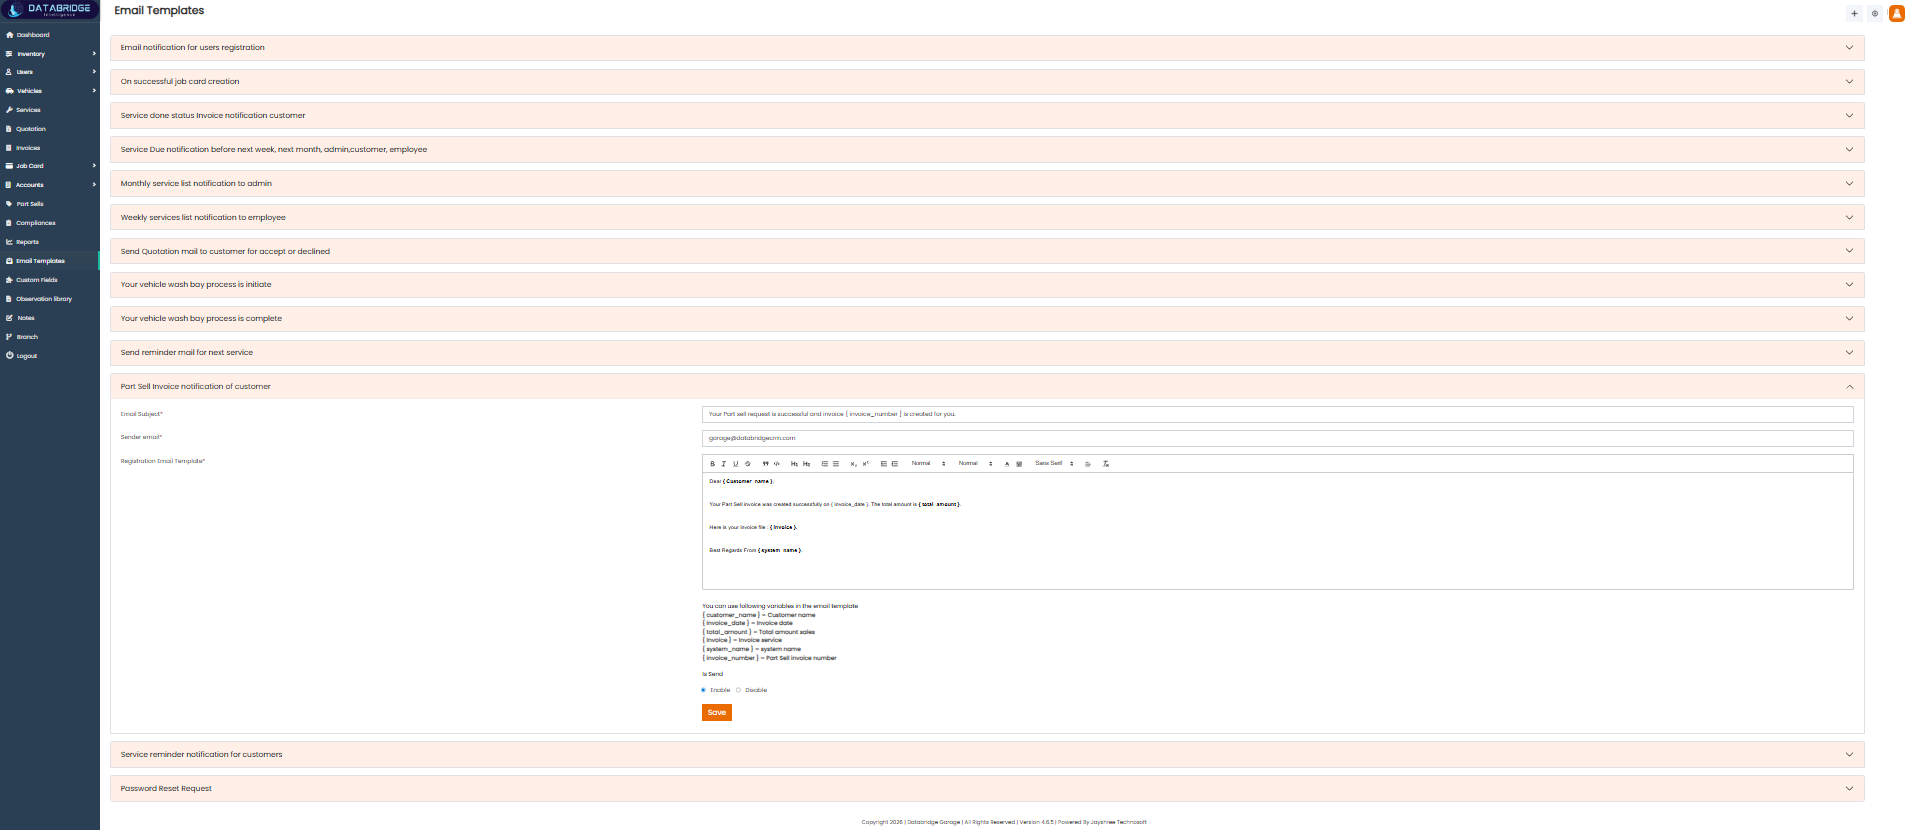Click the orange Save button

point(717,713)
